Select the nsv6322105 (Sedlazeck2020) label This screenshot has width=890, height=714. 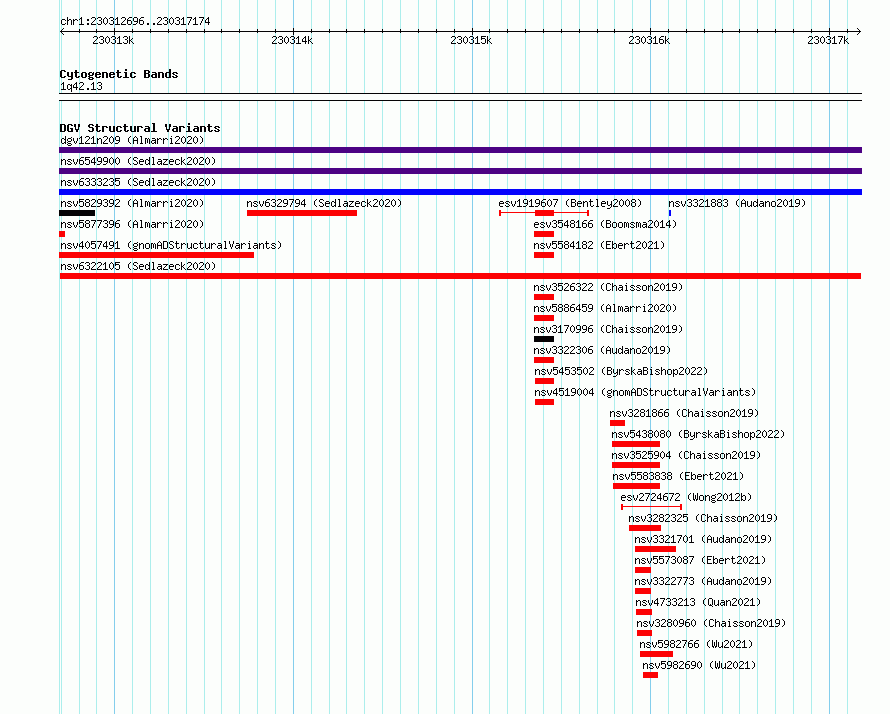(x=138, y=266)
